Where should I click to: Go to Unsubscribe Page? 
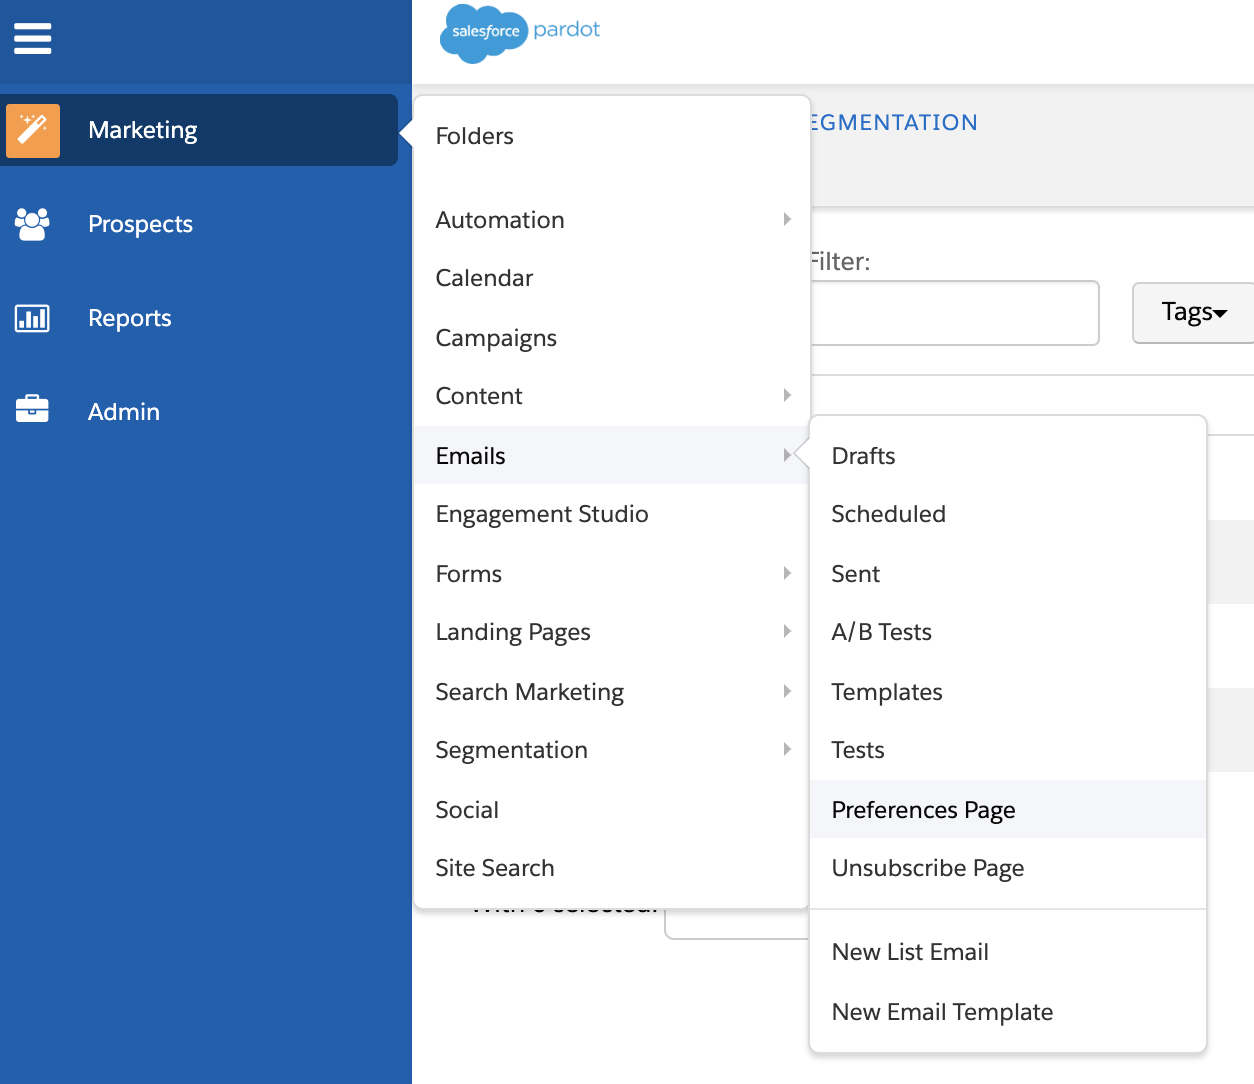[927, 868]
